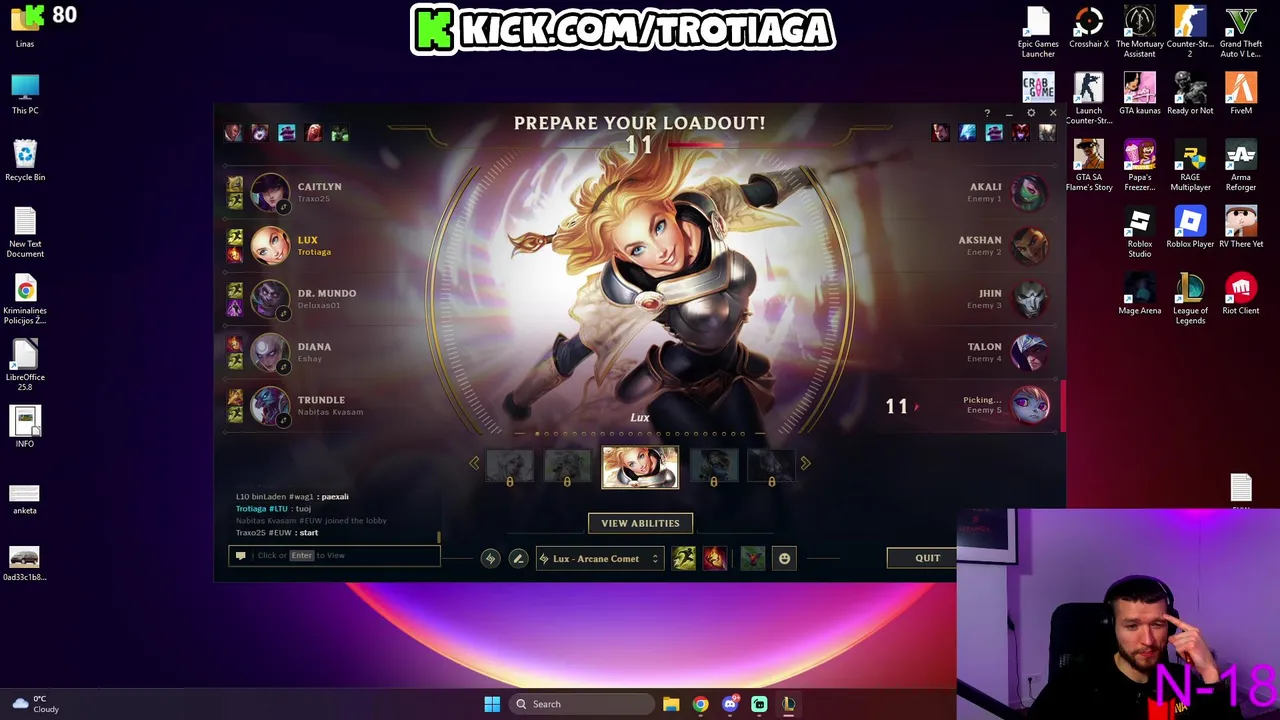This screenshot has width=1280, height=720.
Task: Open the ward skin selector
Action: (753, 558)
